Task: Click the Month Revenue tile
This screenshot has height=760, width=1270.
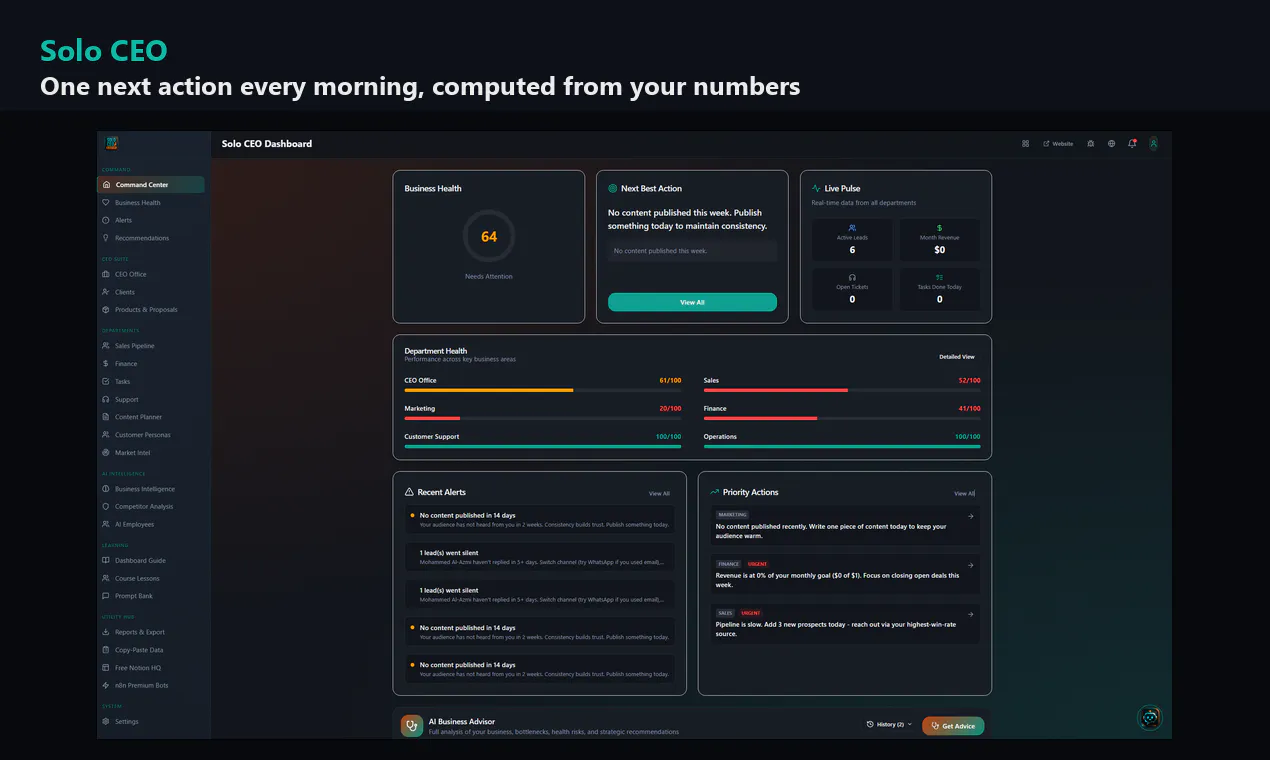Action: point(939,240)
